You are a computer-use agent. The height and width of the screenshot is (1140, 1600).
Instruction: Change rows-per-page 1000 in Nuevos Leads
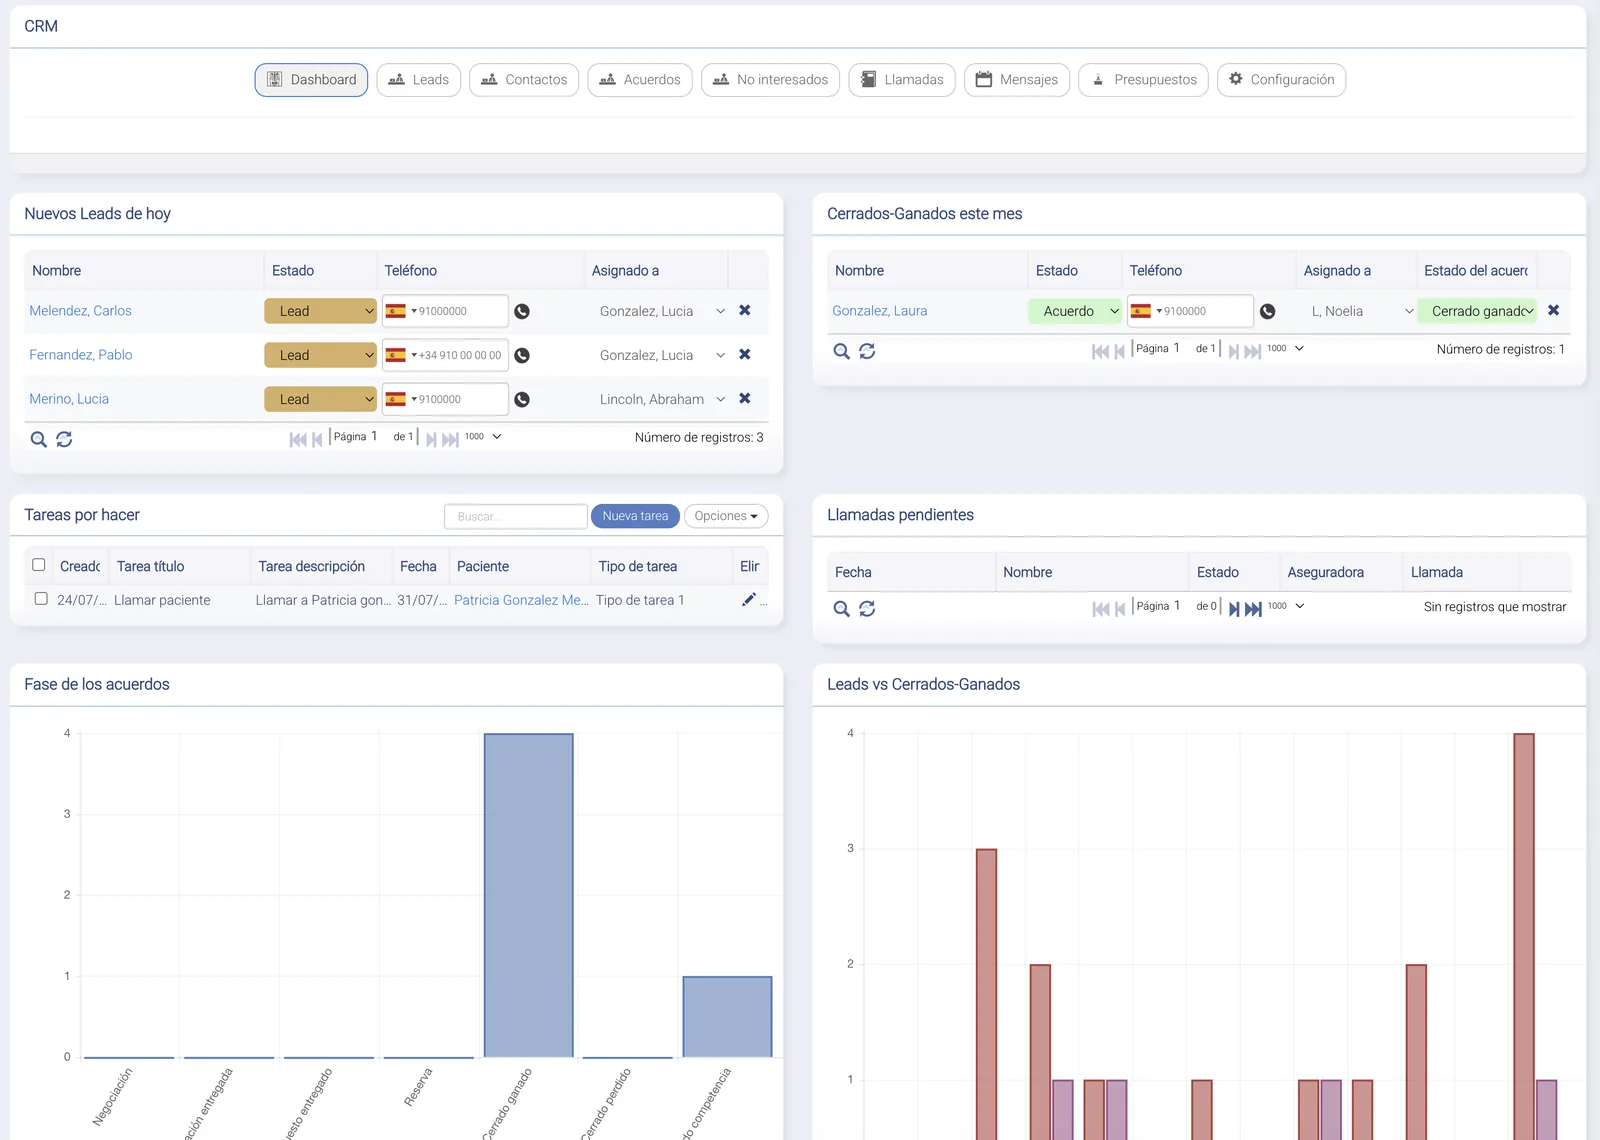click(482, 437)
